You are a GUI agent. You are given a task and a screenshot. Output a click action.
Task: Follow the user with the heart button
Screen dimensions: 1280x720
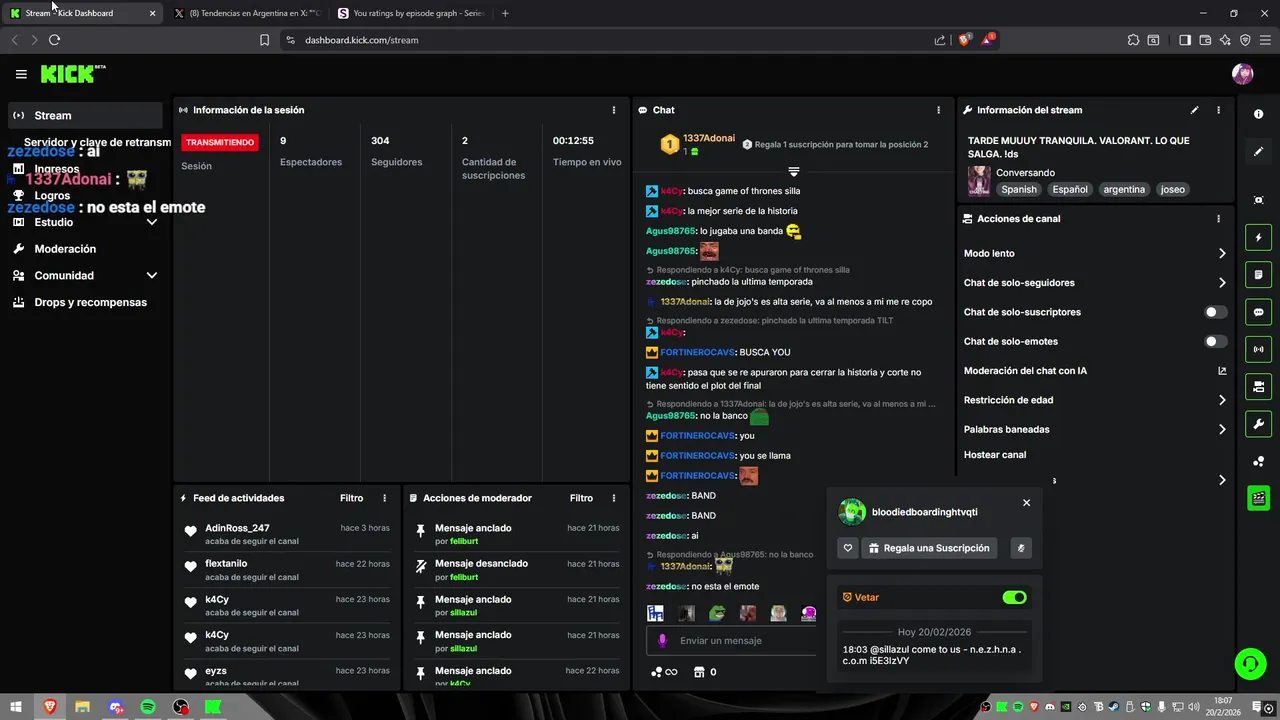[x=848, y=548]
